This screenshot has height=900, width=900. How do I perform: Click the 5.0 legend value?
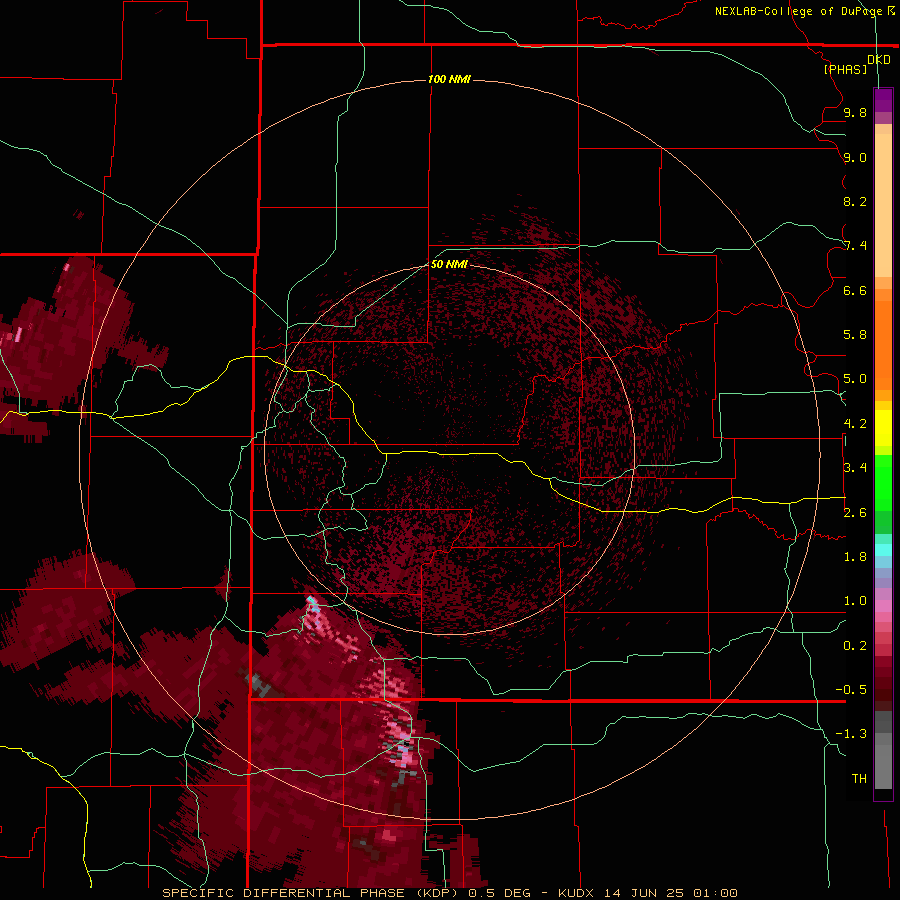pos(855,379)
